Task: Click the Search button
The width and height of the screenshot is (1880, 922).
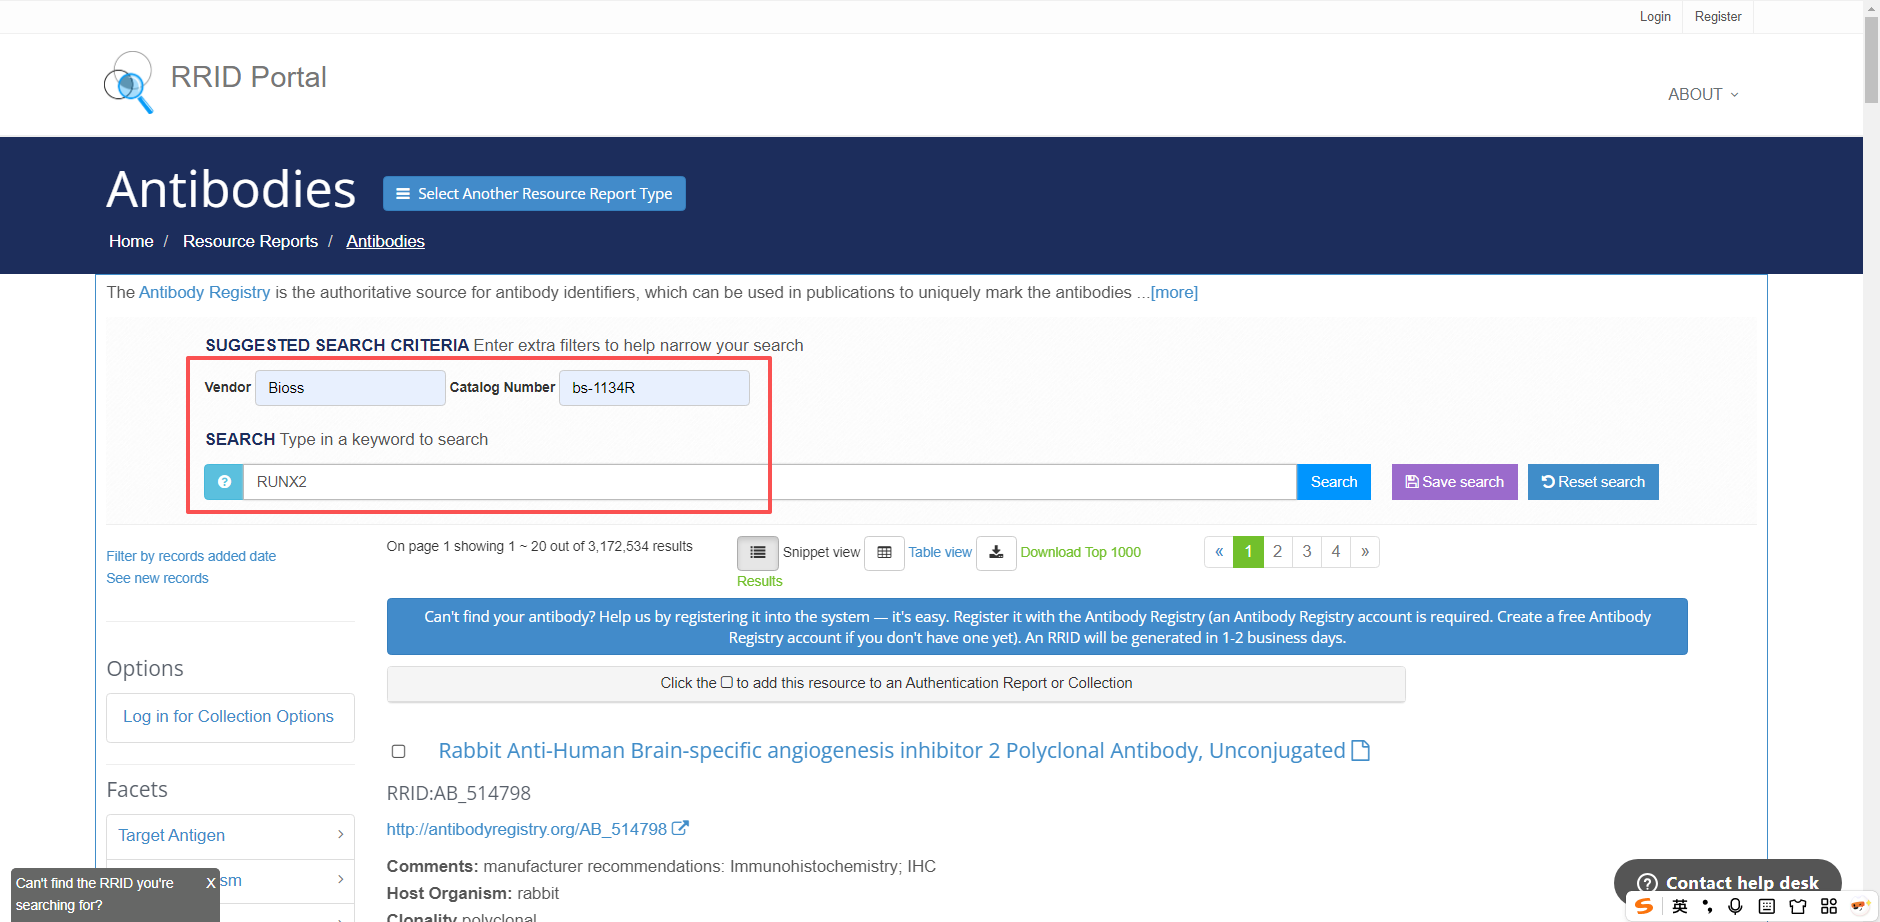Action: pyautogui.click(x=1333, y=482)
